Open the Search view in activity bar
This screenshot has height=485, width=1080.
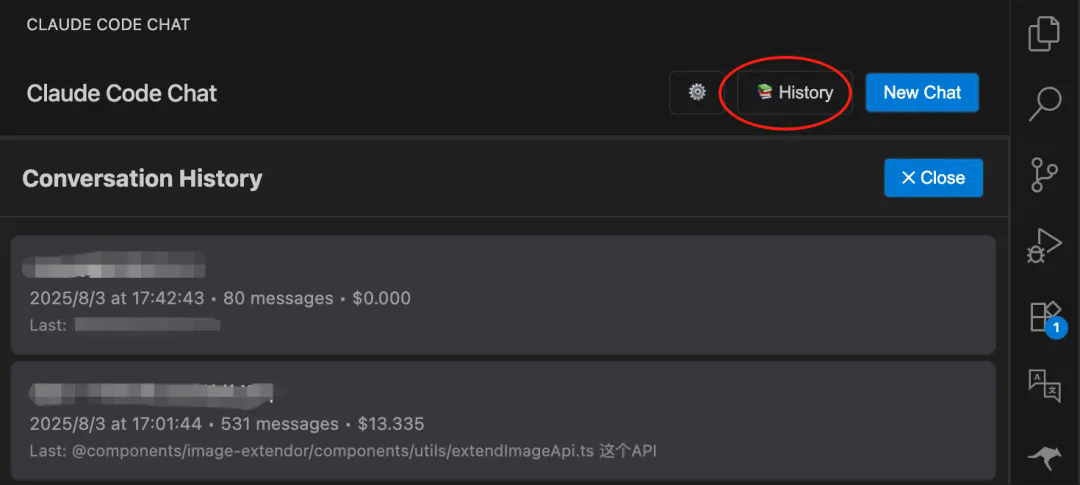pyautogui.click(x=1044, y=104)
